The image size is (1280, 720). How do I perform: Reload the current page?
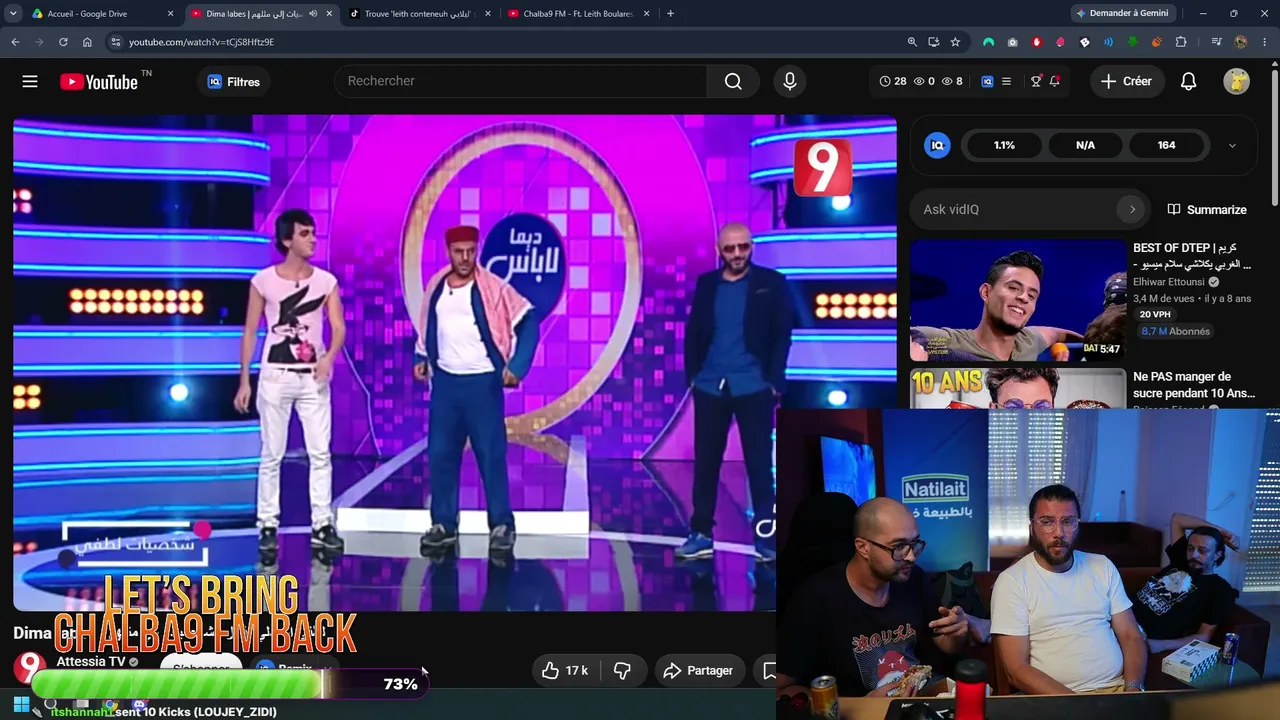[63, 42]
